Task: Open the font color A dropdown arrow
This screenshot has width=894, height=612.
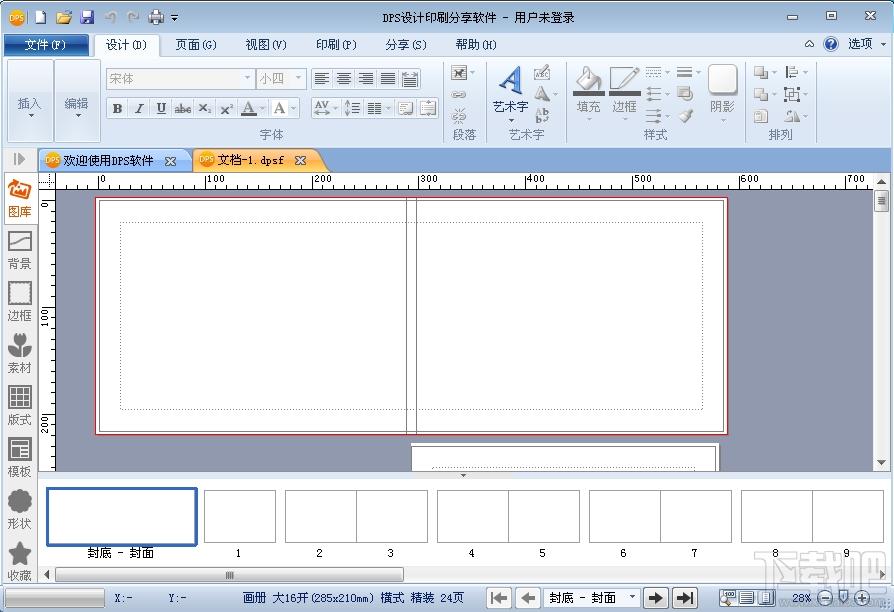Action: click(x=262, y=108)
